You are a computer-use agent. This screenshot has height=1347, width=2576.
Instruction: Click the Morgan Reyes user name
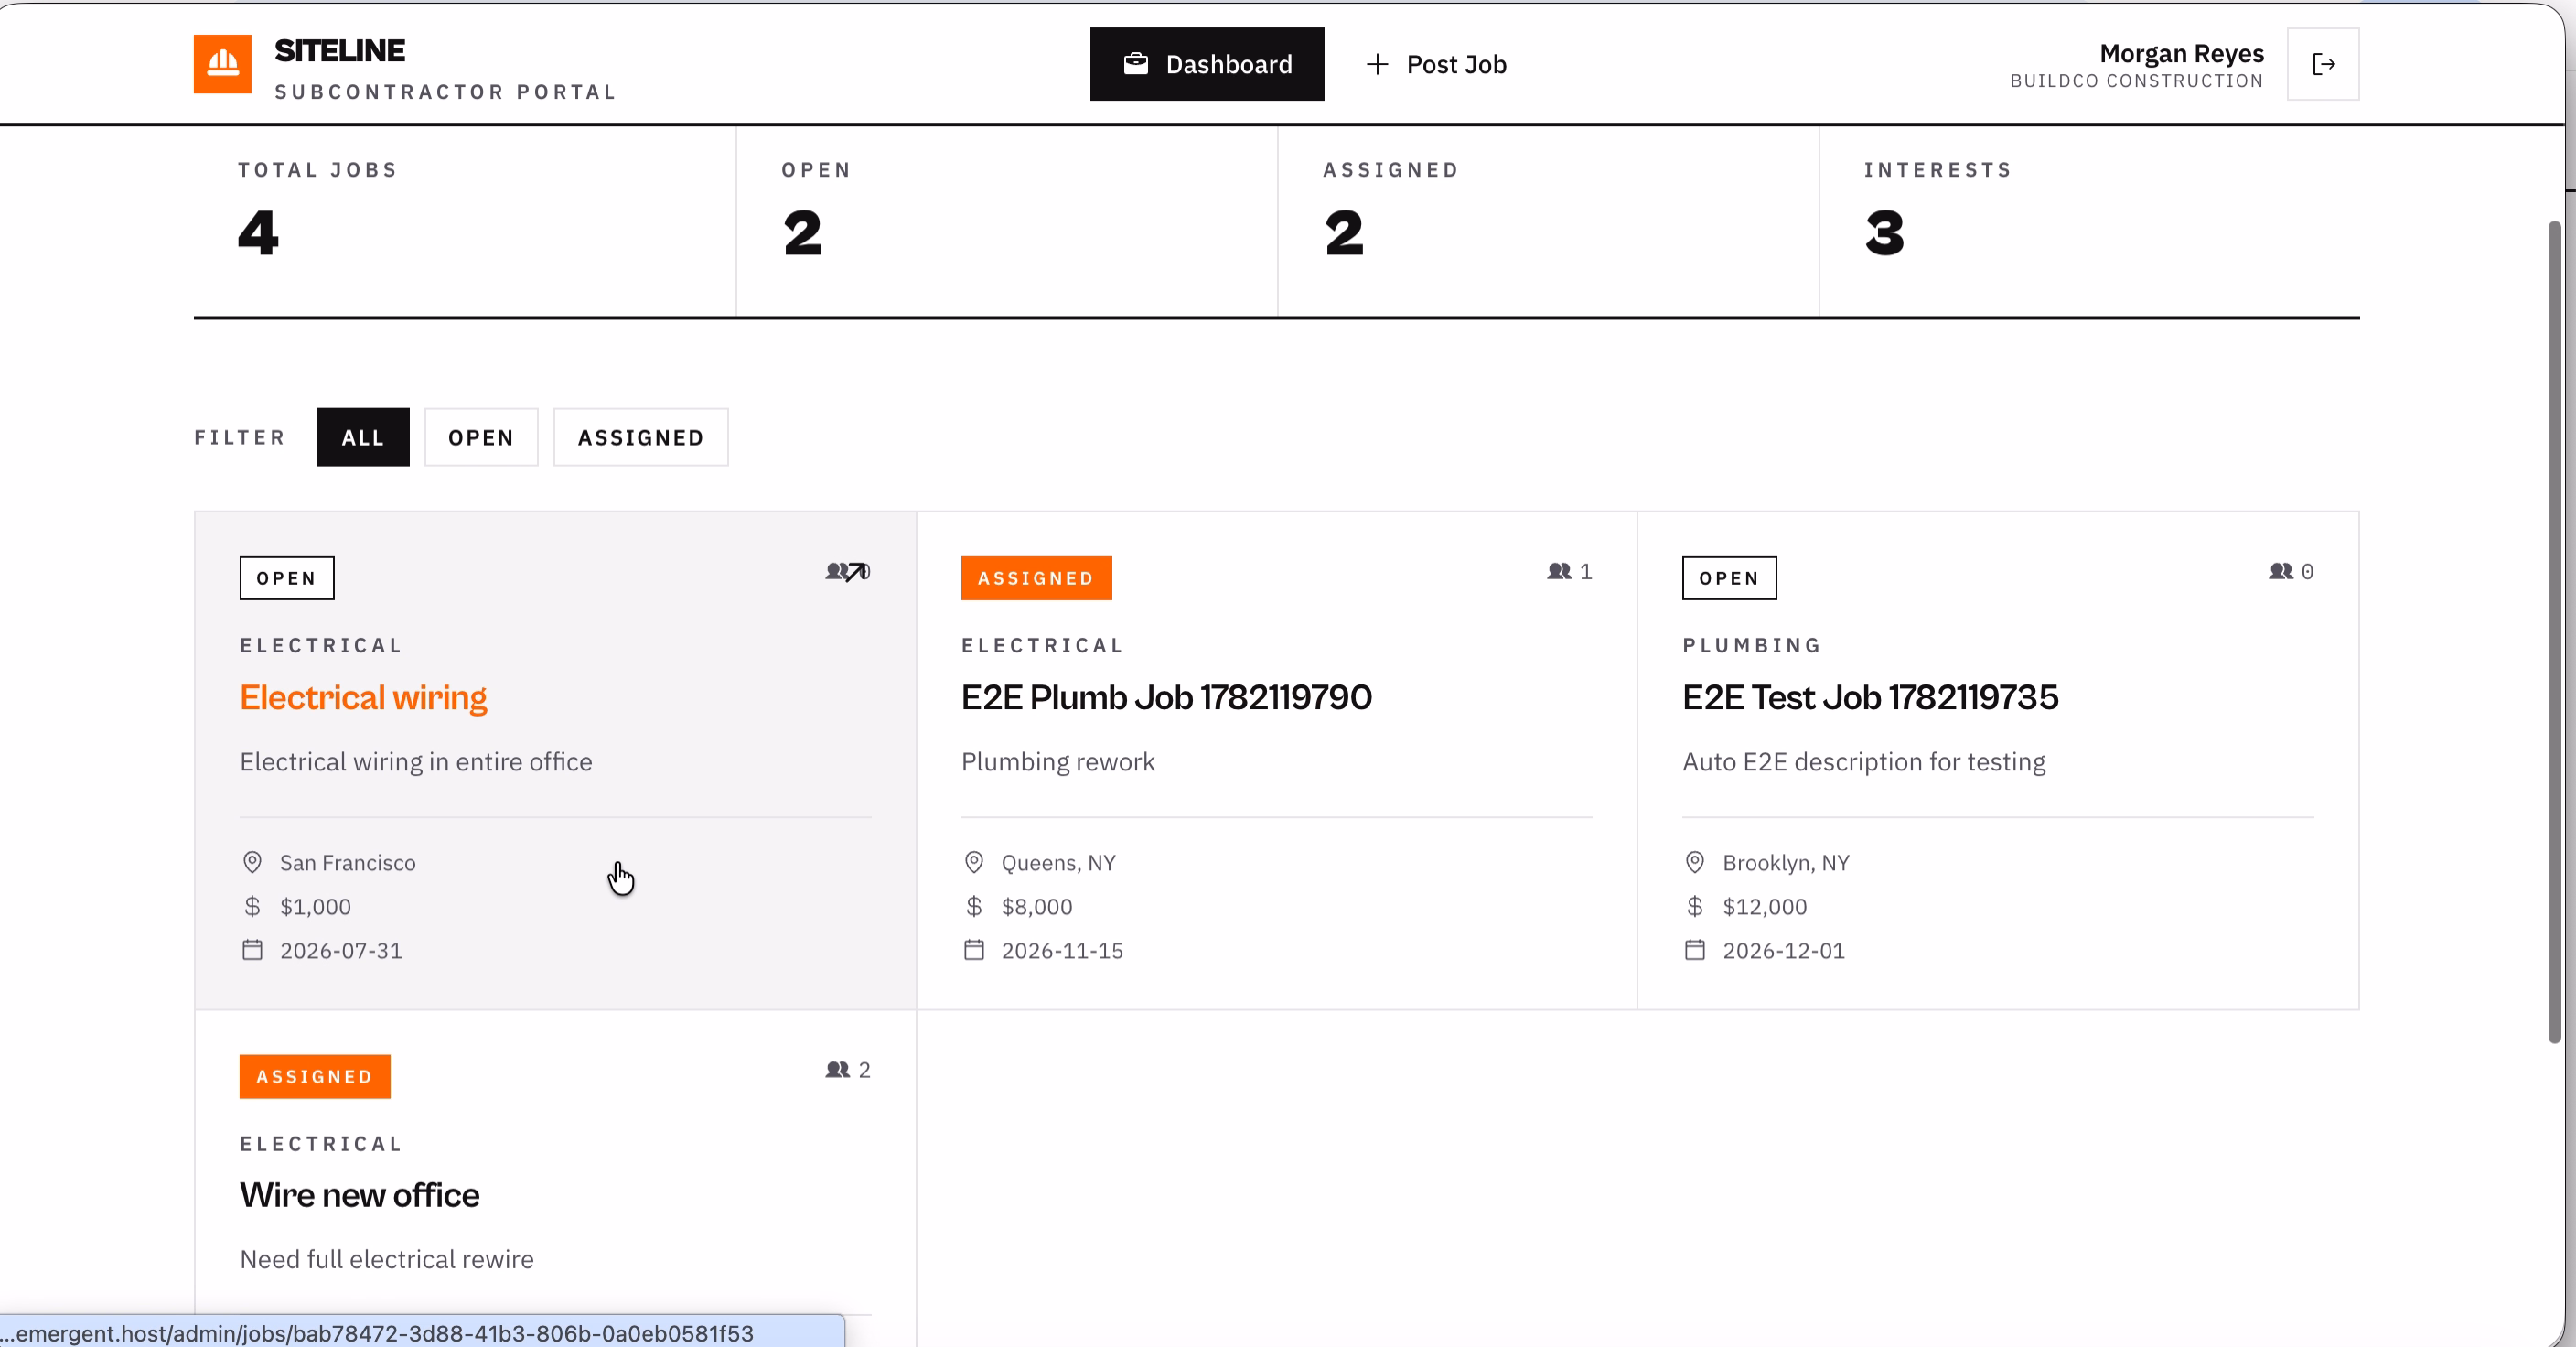pos(2181,53)
